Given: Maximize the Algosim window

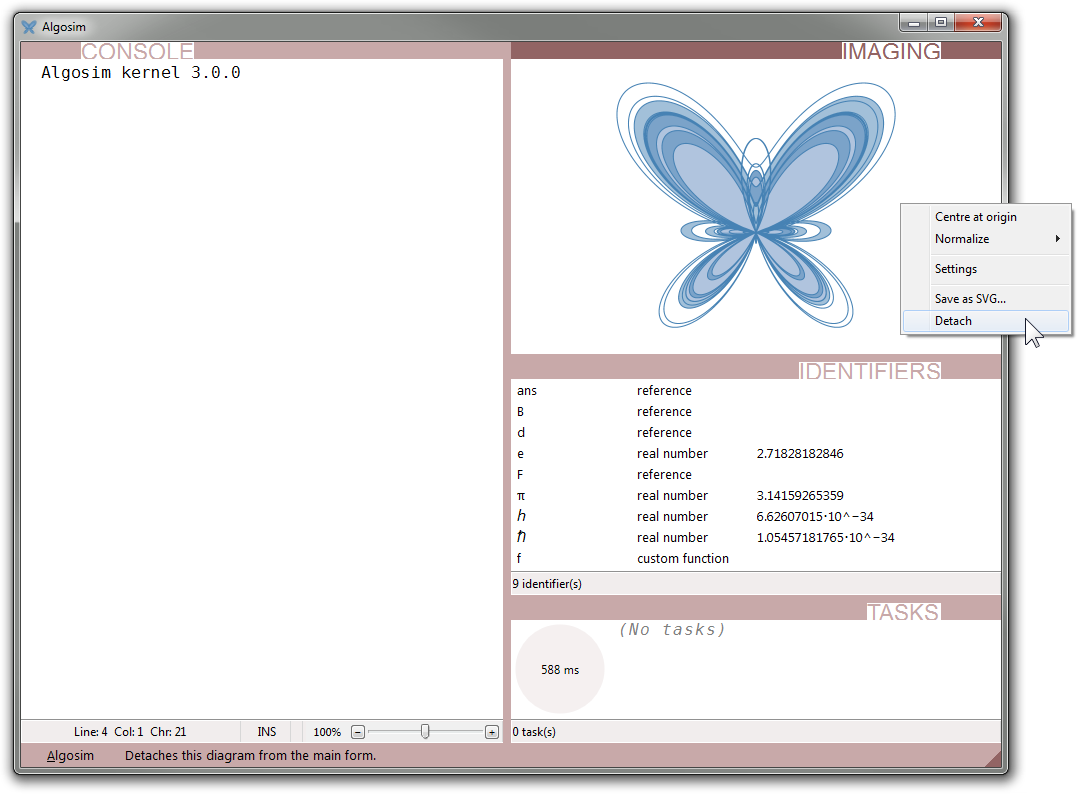Looking at the screenshot, I should pyautogui.click(x=940, y=22).
